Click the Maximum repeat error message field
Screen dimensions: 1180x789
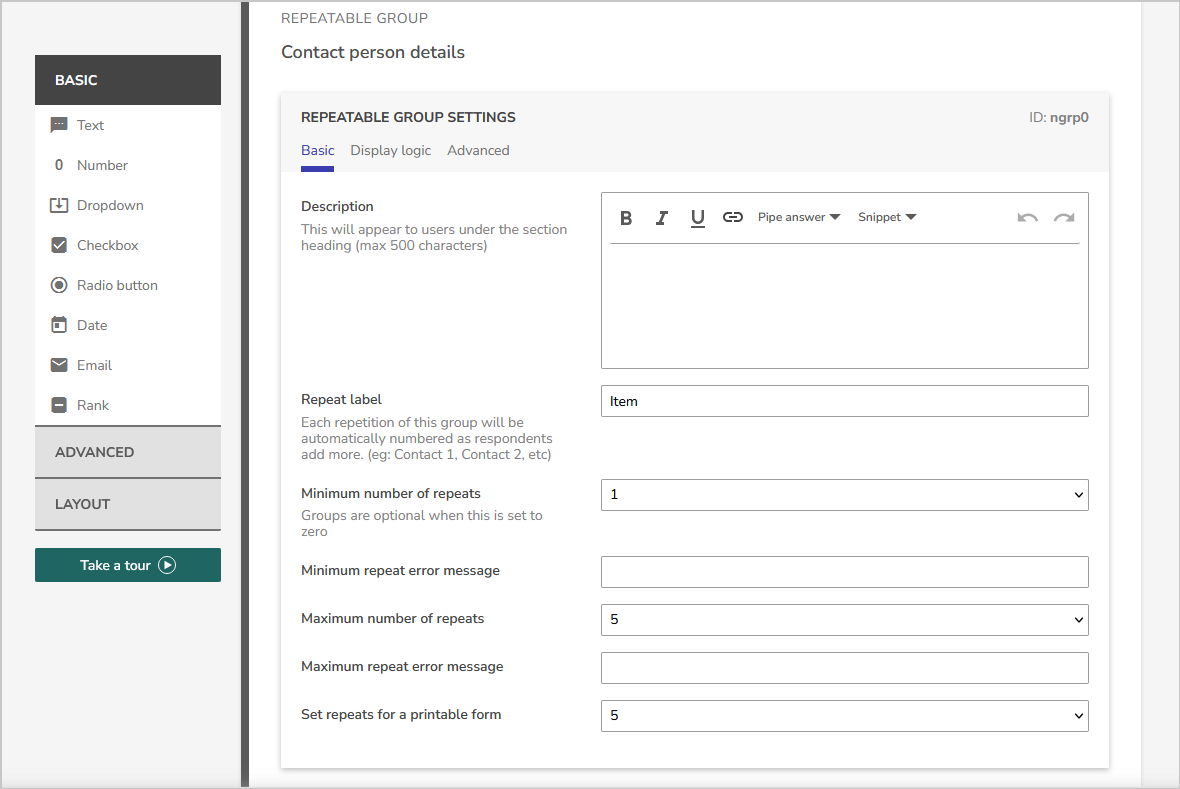(x=844, y=668)
